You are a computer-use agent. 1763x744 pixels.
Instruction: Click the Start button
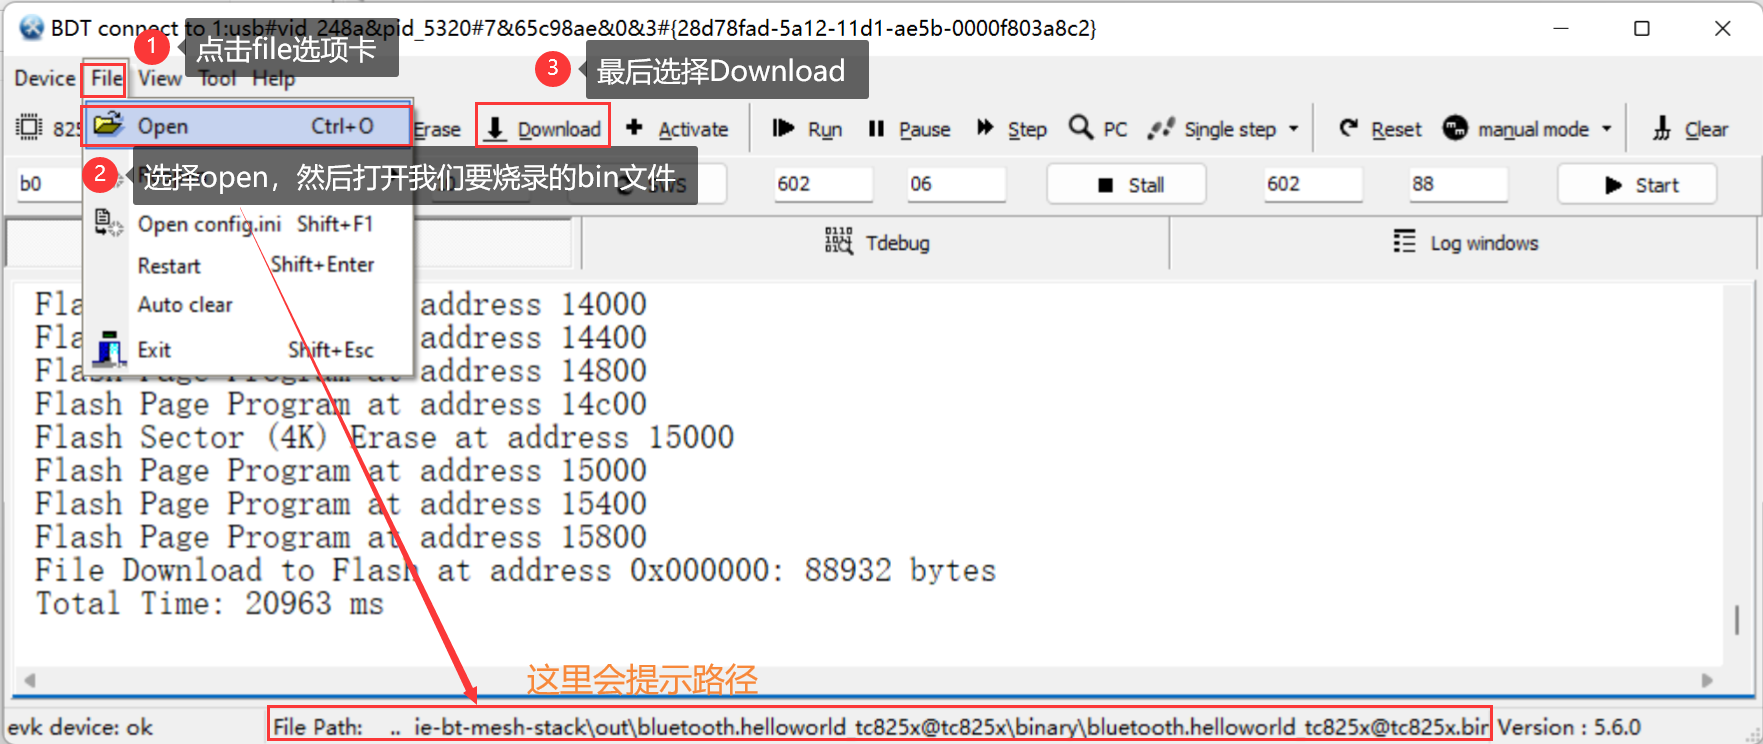click(x=1637, y=185)
